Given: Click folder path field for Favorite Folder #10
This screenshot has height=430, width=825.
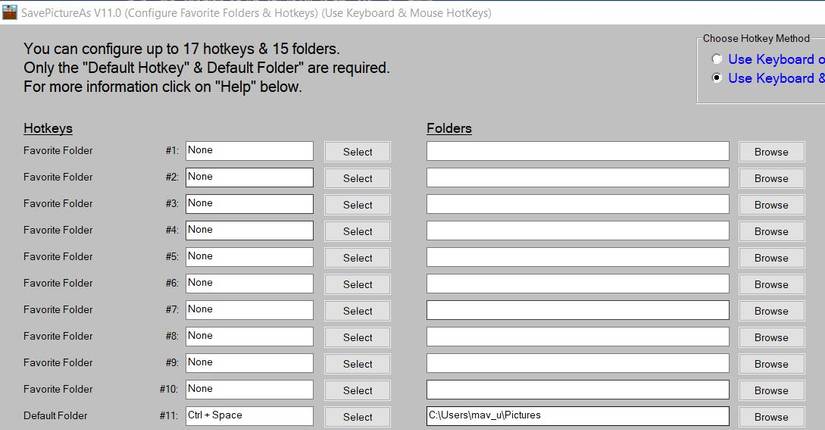Looking at the screenshot, I should click(x=578, y=389).
